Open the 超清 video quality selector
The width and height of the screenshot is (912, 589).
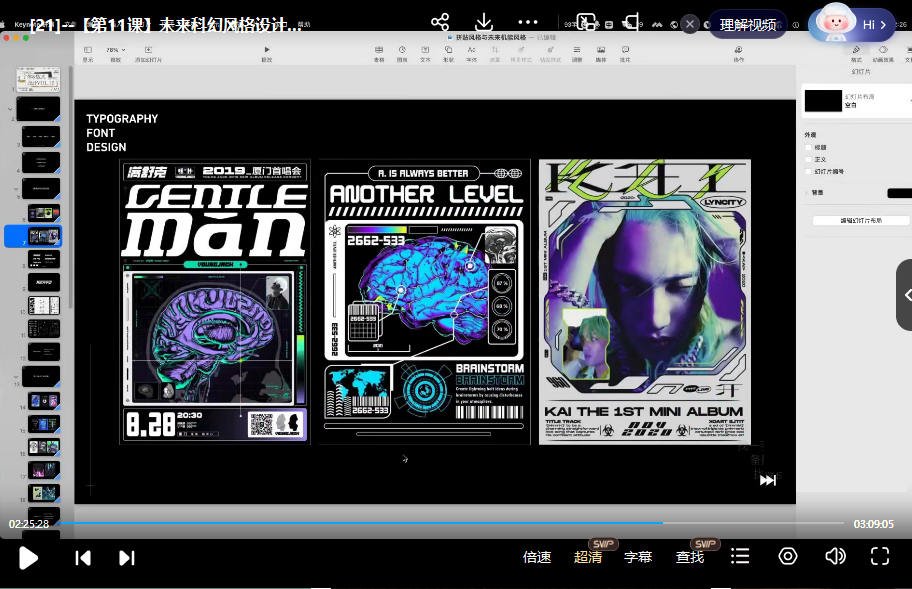(x=588, y=557)
